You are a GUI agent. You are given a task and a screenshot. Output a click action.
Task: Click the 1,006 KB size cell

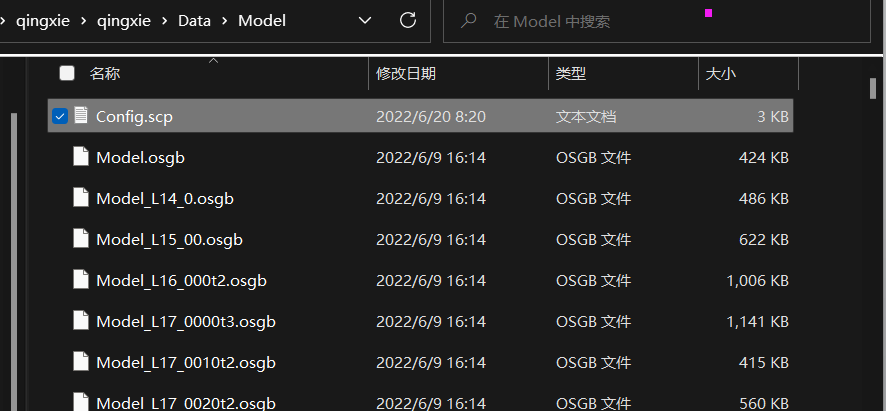(x=757, y=280)
